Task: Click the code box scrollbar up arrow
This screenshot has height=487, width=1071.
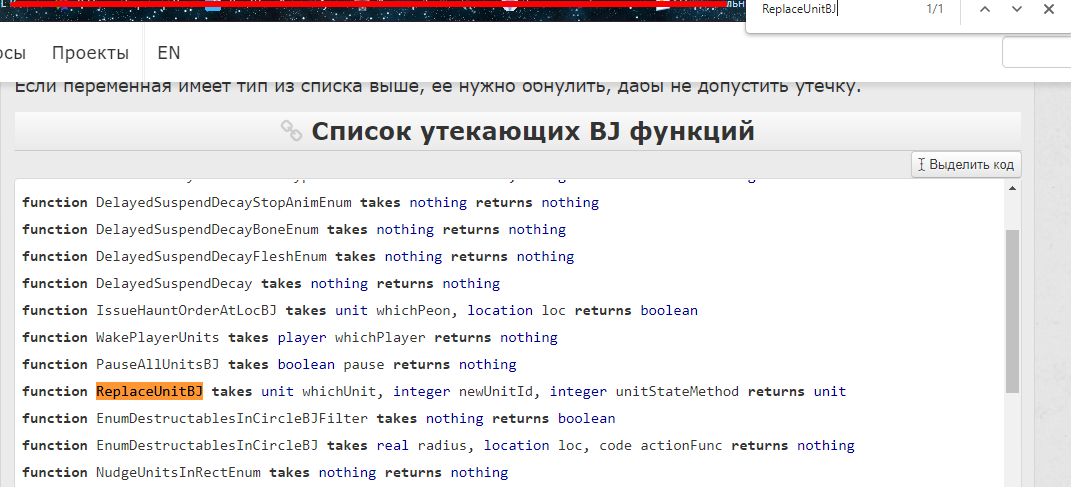Action: click(x=1013, y=187)
